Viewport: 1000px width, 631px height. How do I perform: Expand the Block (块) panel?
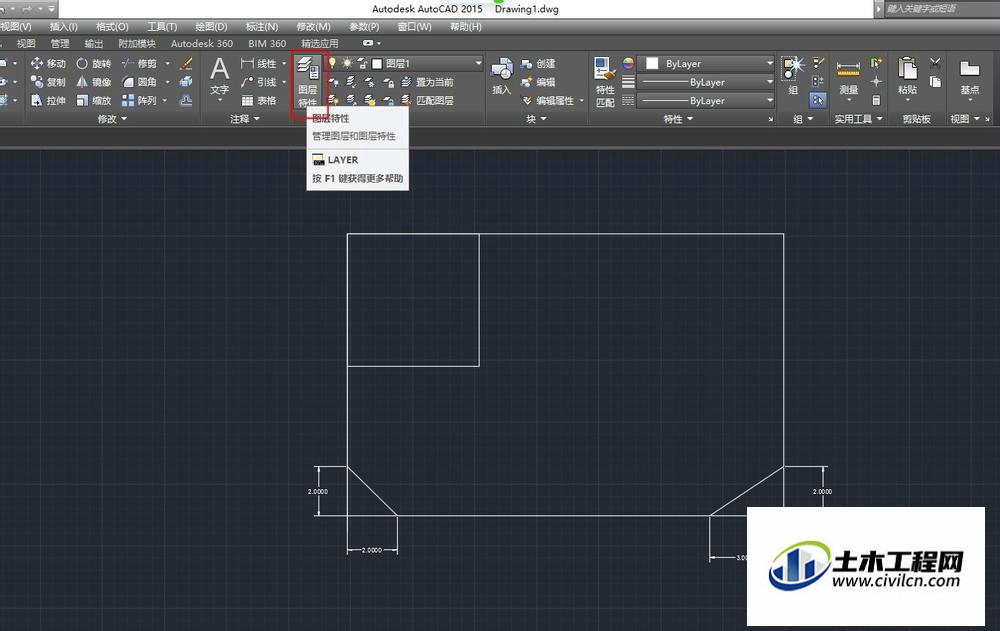click(x=536, y=119)
